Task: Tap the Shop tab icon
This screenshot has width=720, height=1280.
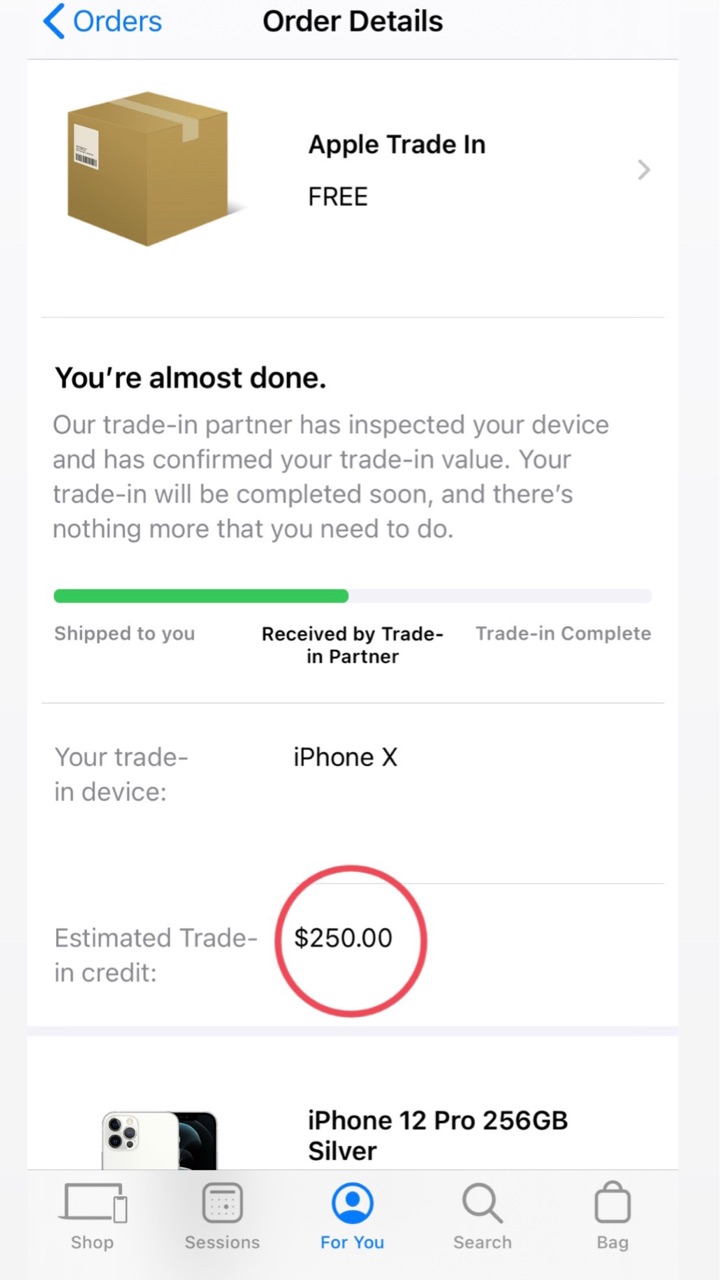Action: (x=92, y=1204)
